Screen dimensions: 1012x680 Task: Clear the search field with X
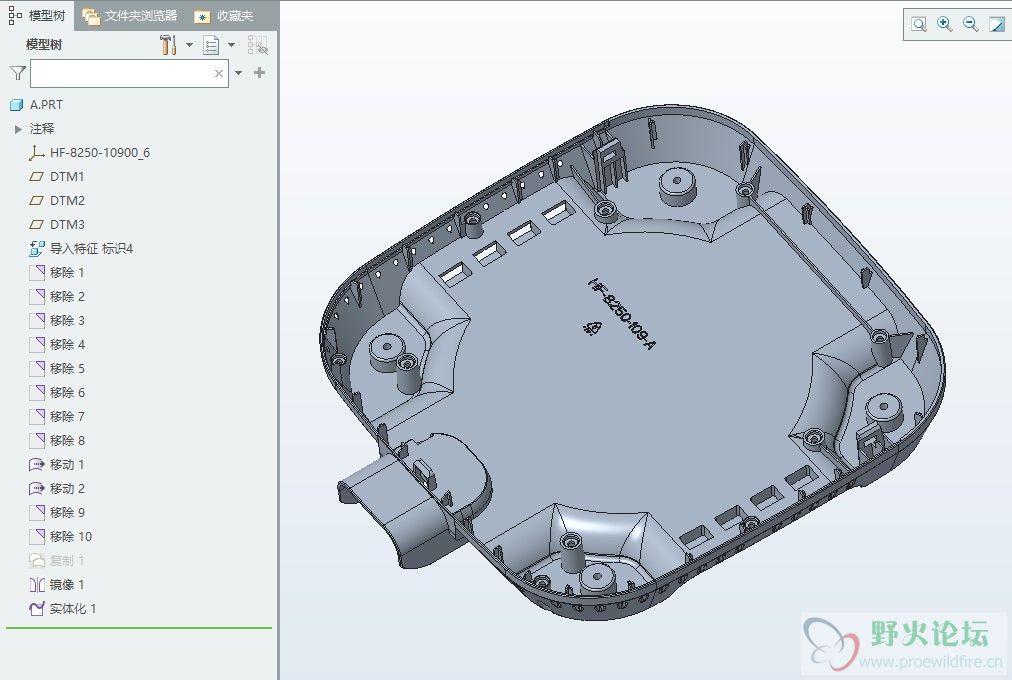[x=219, y=74]
